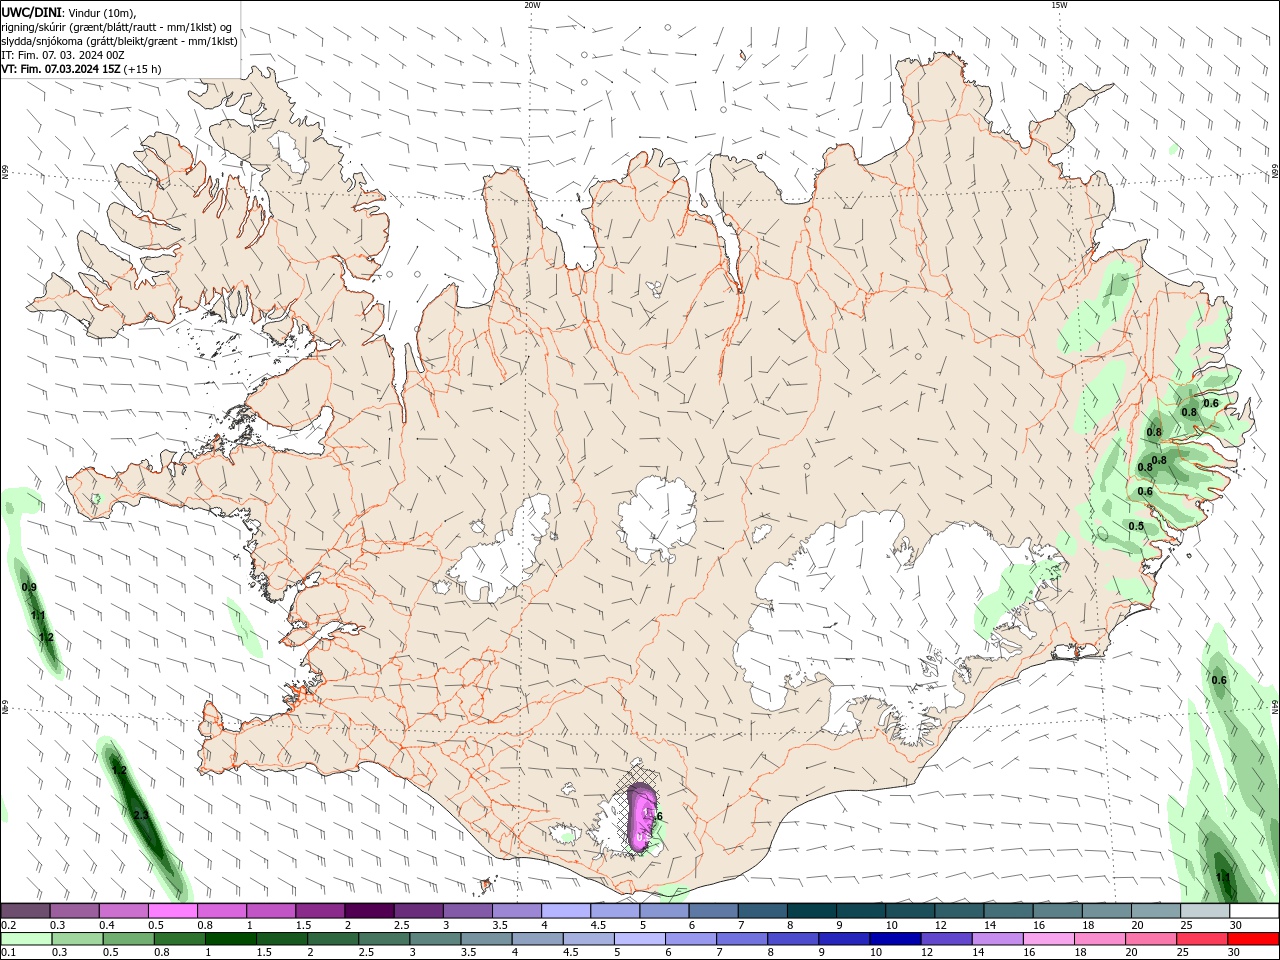Click the 'VT: Fim. 07.03.2024 15Z (+15 h)' line
1280x960 pixels.
(81, 69)
